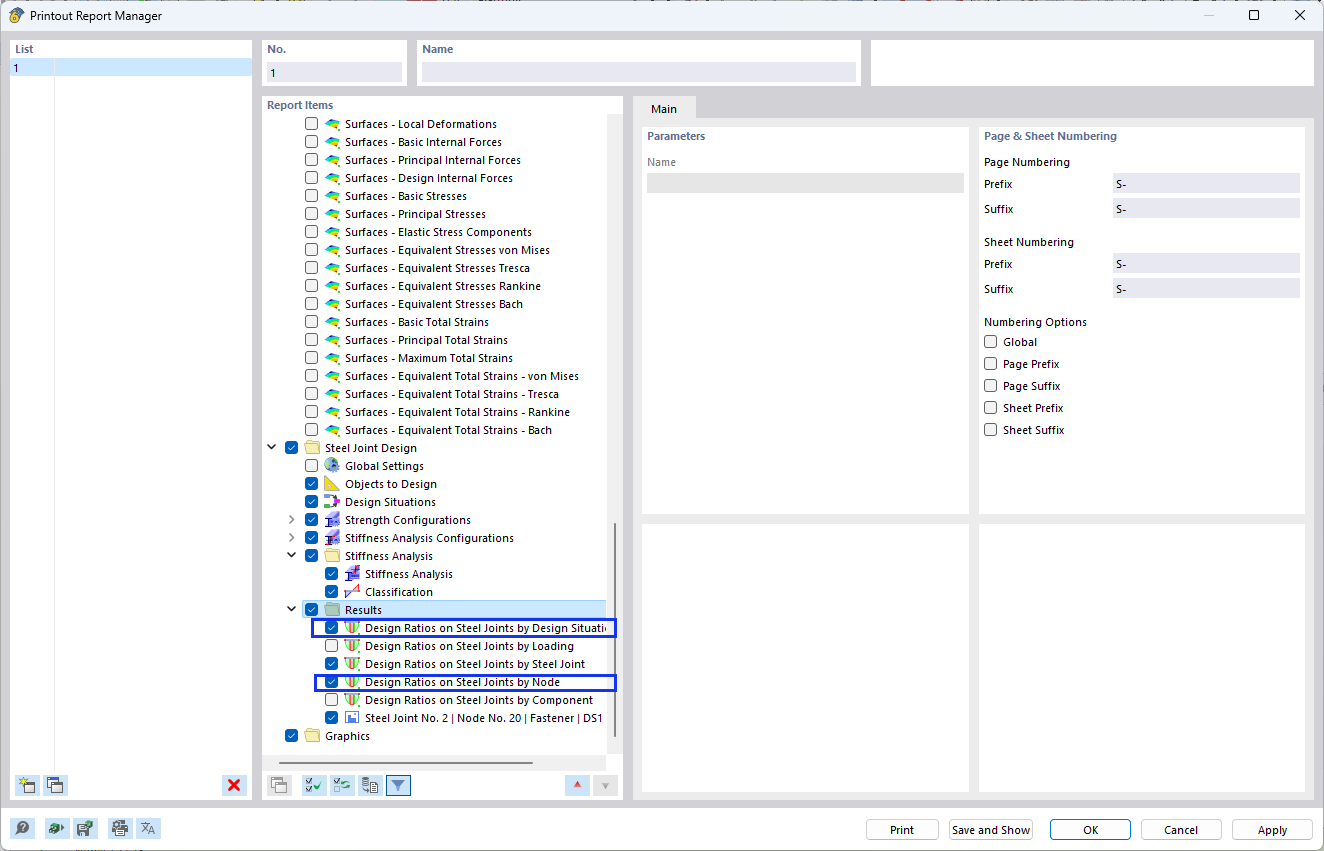Open the language translation icon
The width and height of the screenshot is (1324, 851).
coord(148,828)
